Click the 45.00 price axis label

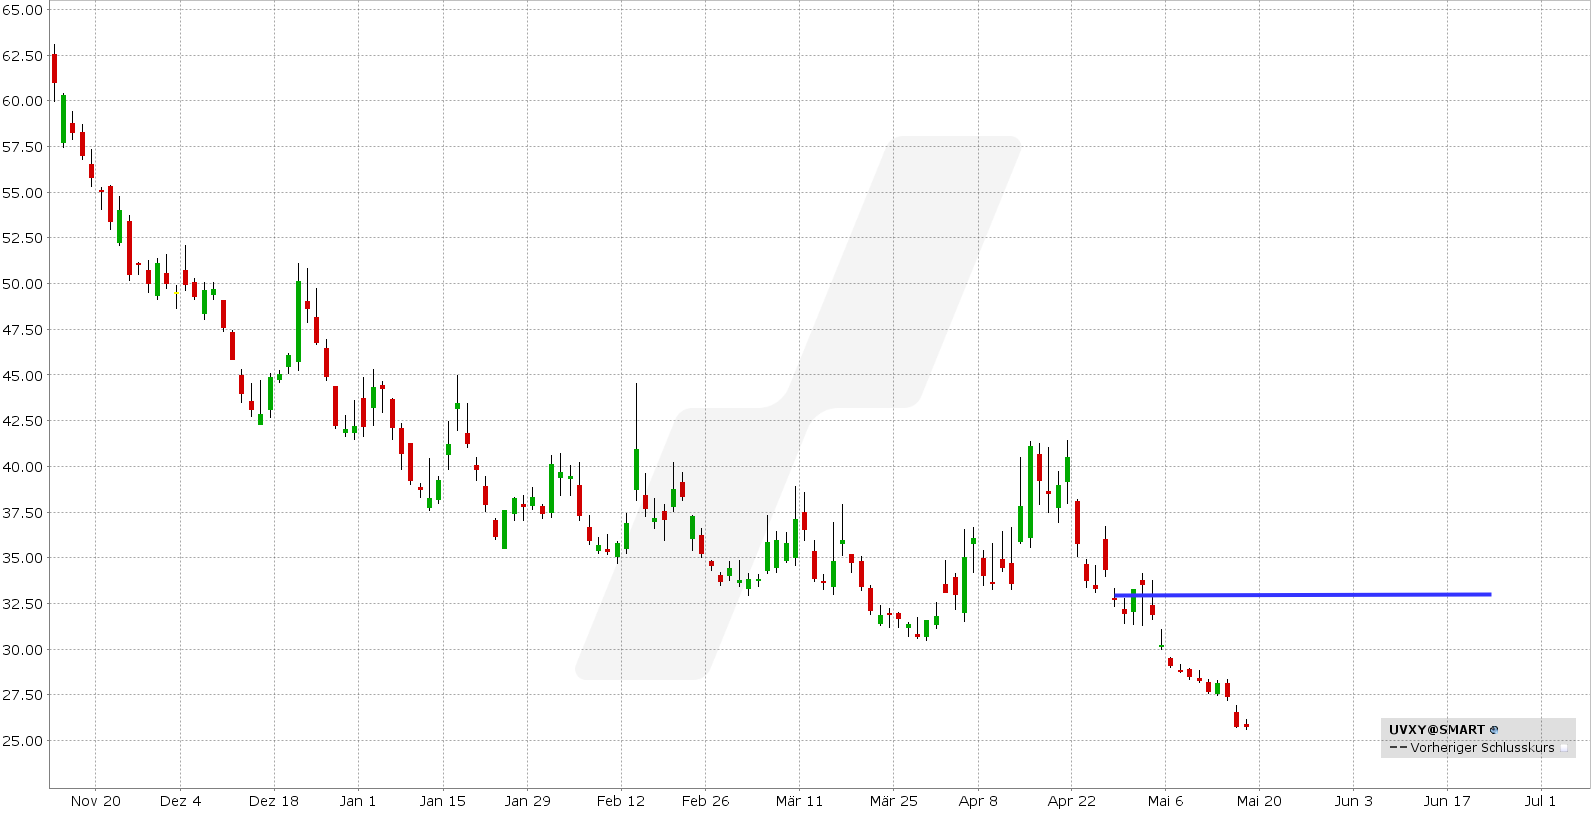point(22,376)
